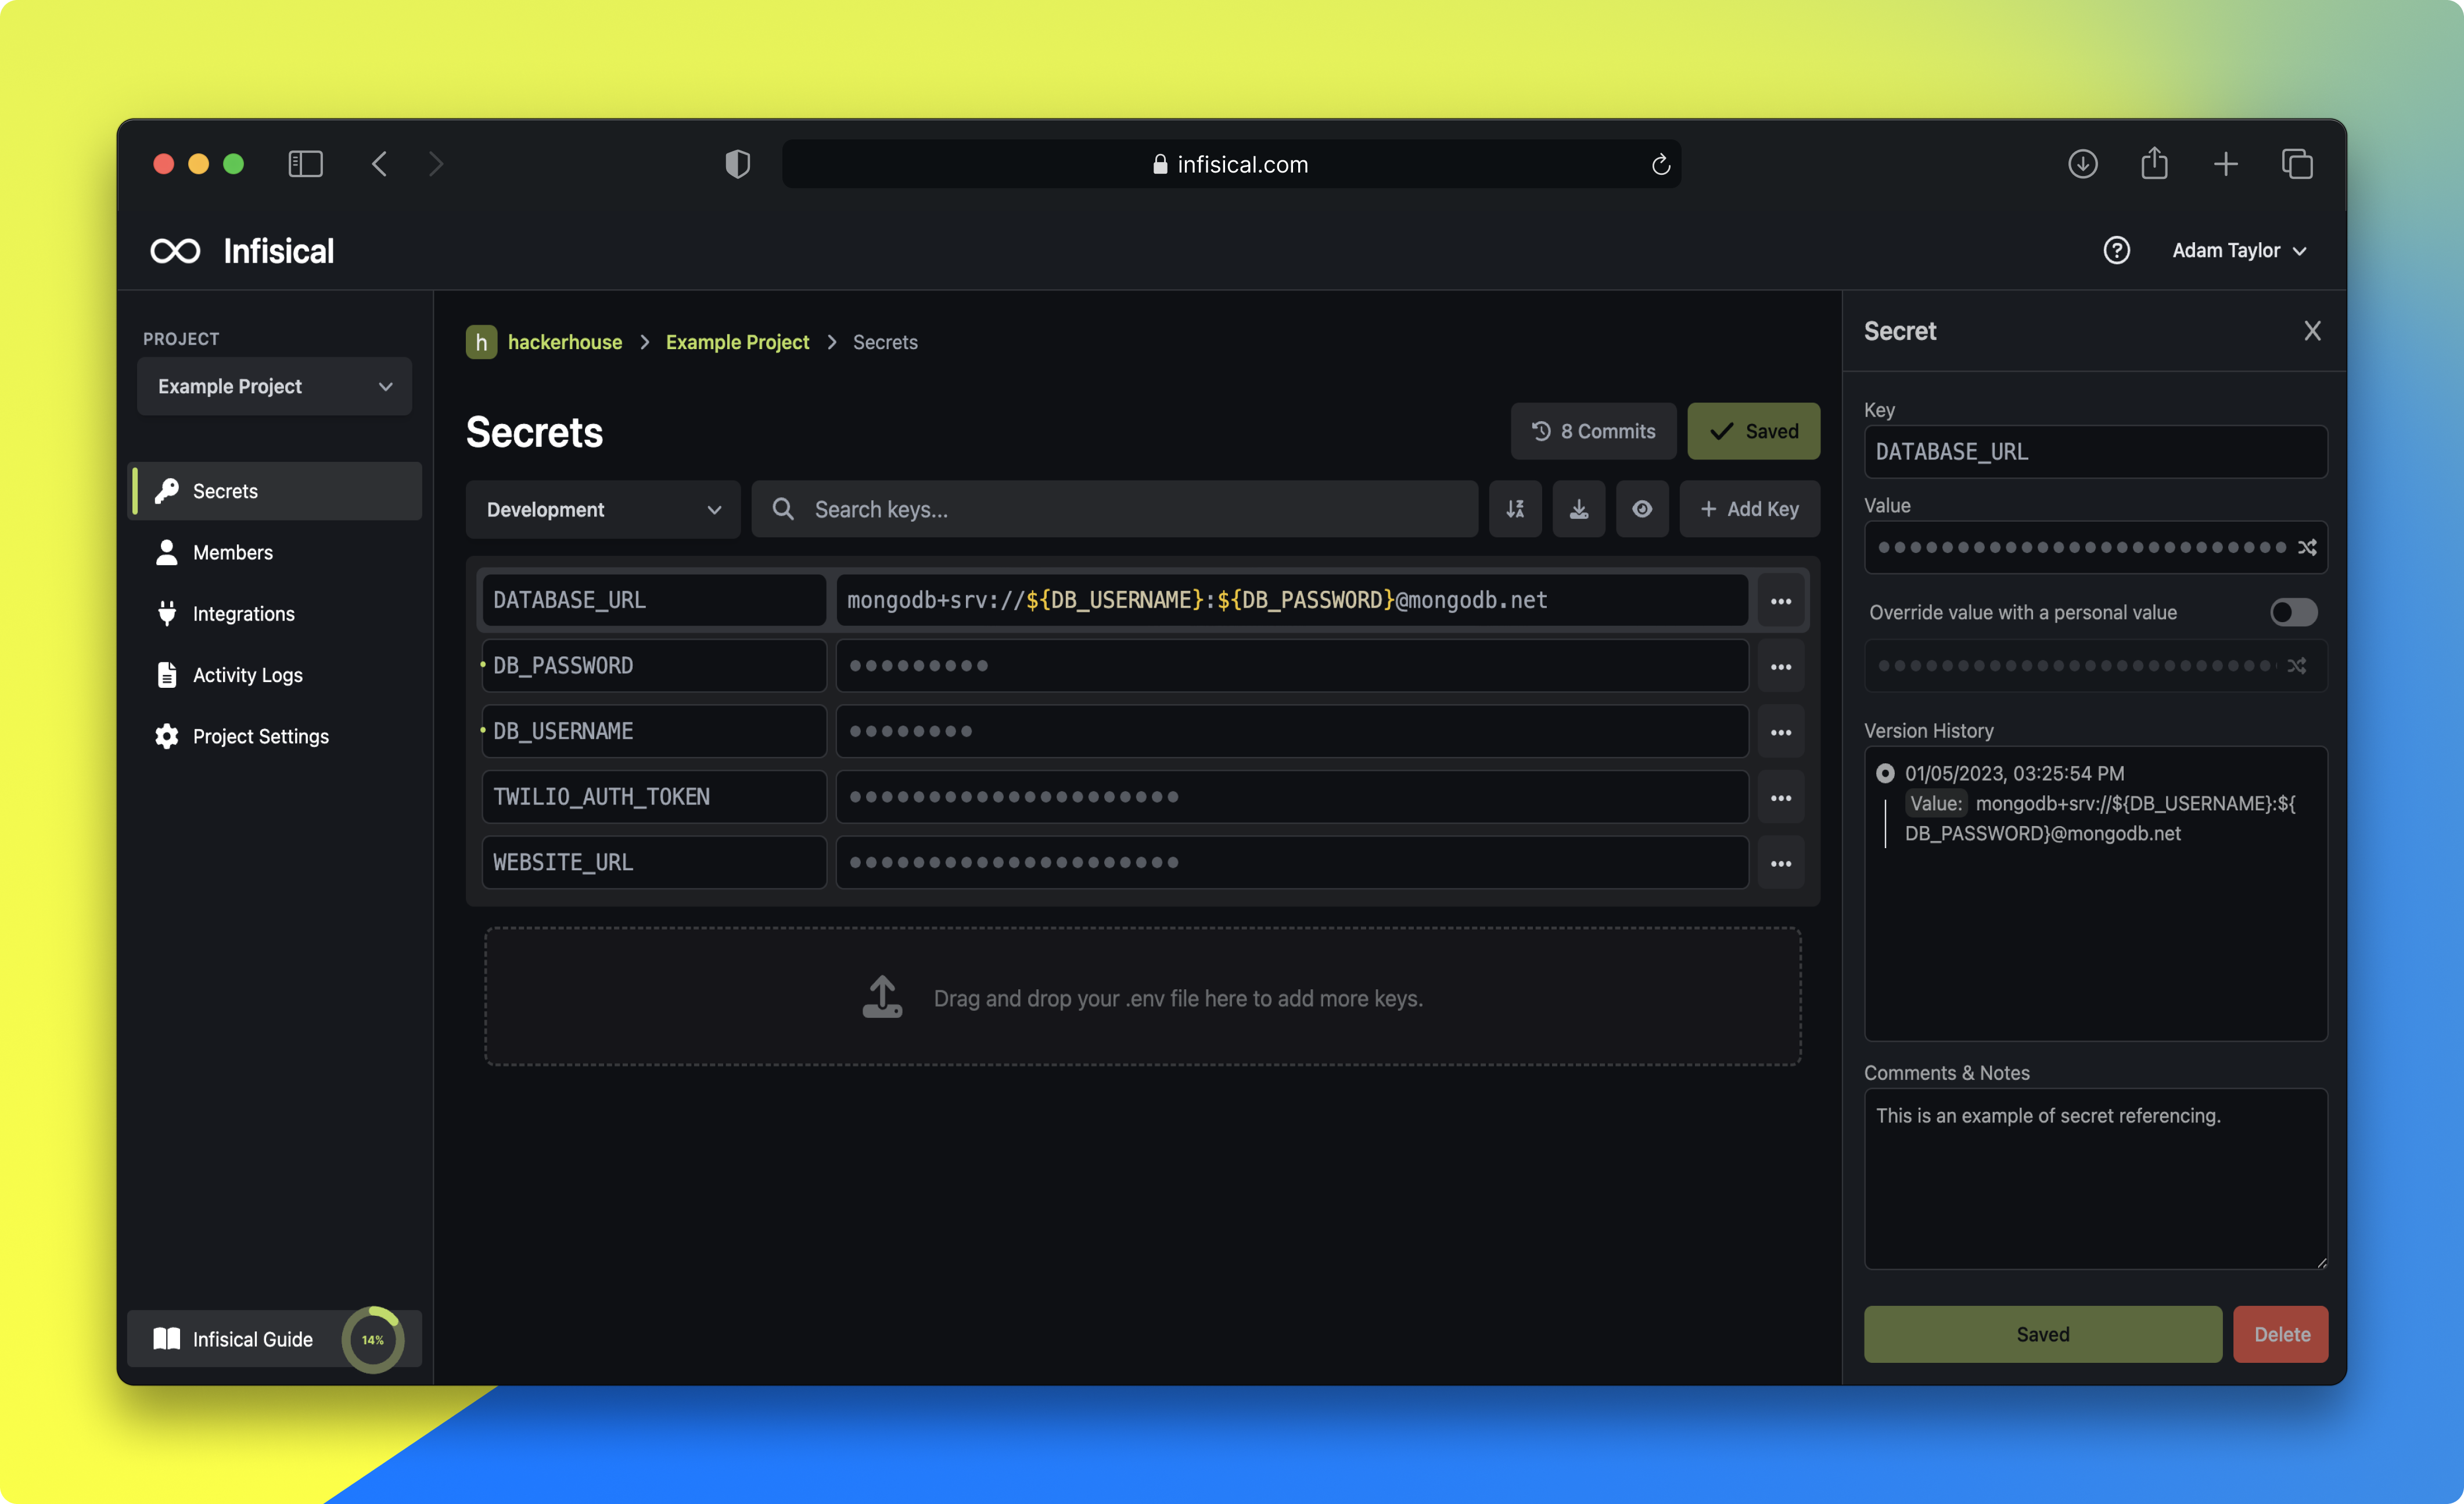2464x1504 pixels.
Task: Select the version history entry radio marker
Action: 1885,773
